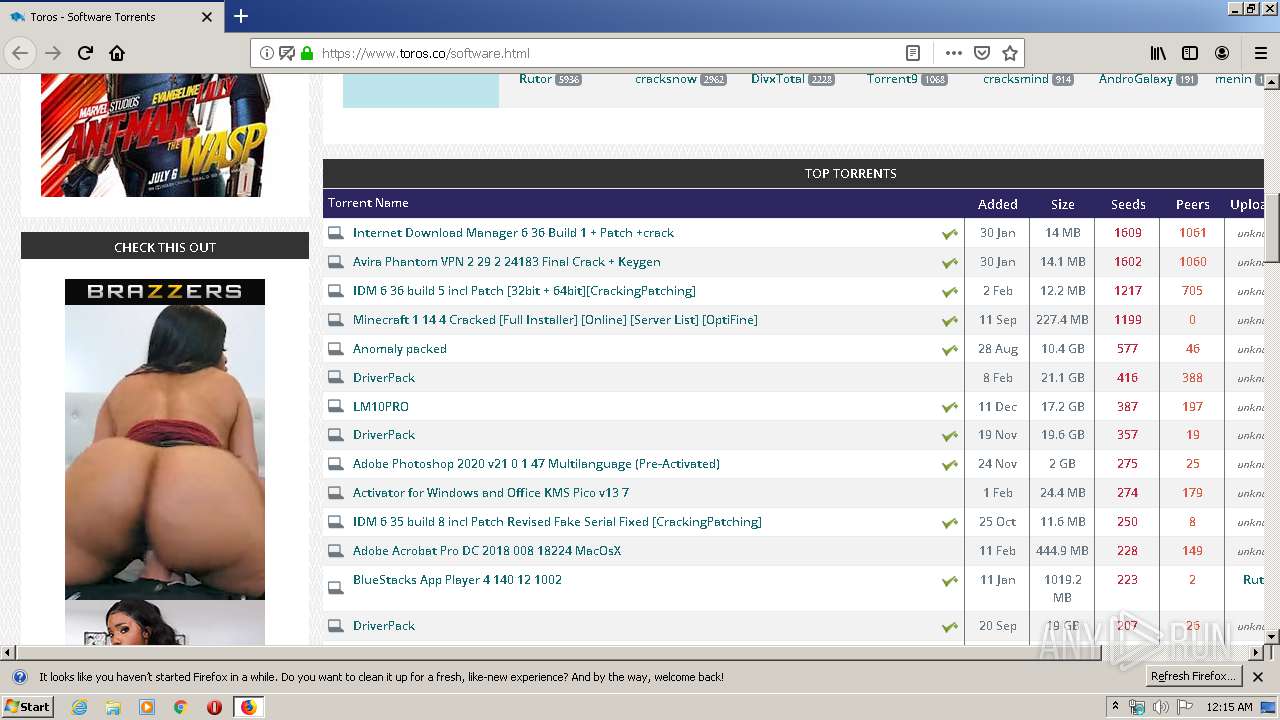The height and width of the screenshot is (720, 1280).
Task: Show site information in address bar
Action: click(x=266, y=53)
